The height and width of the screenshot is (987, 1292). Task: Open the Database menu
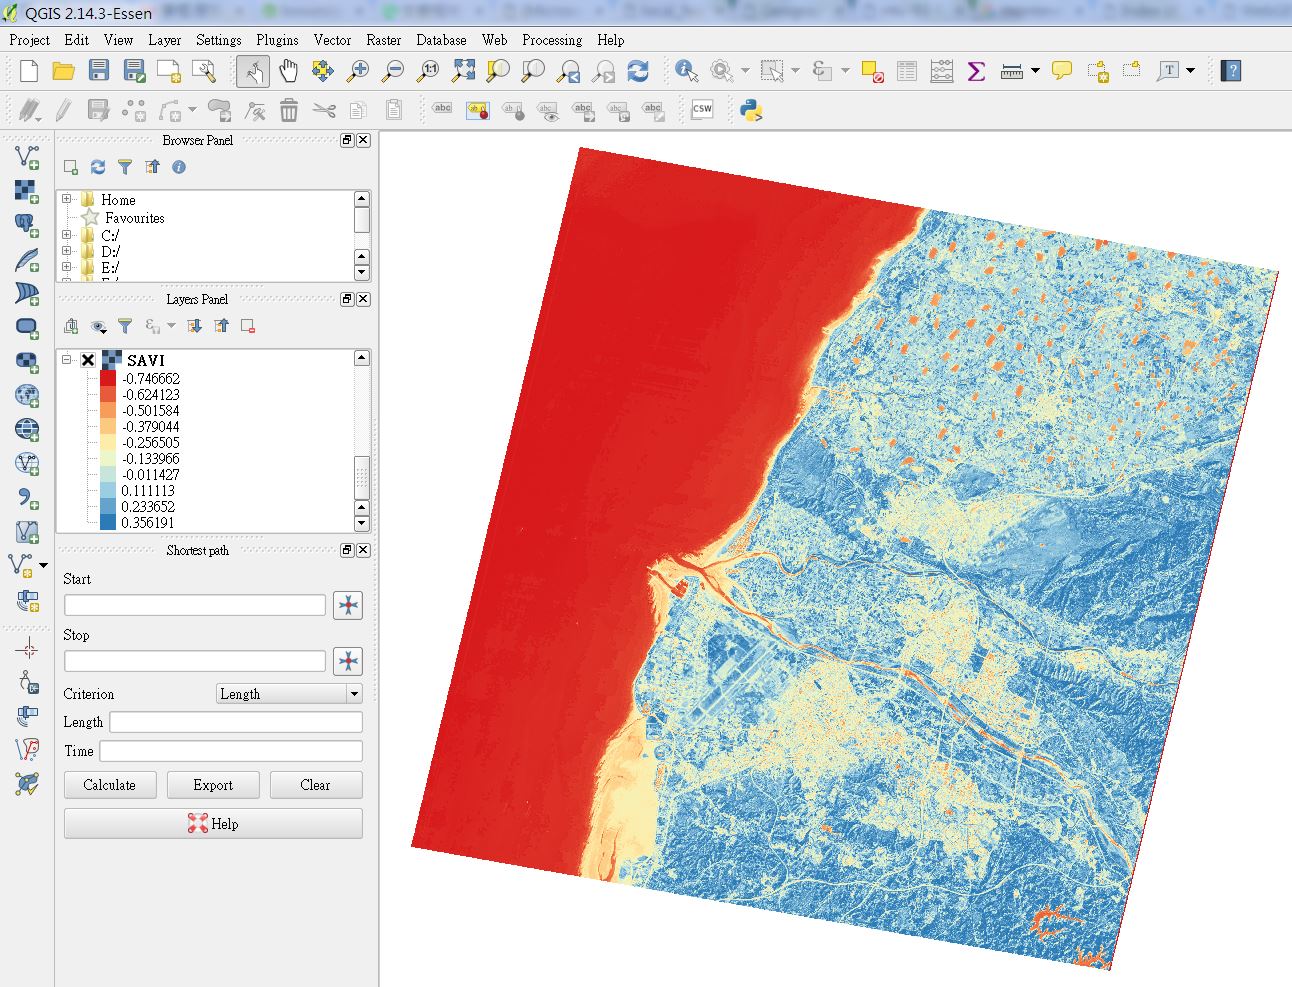(441, 40)
